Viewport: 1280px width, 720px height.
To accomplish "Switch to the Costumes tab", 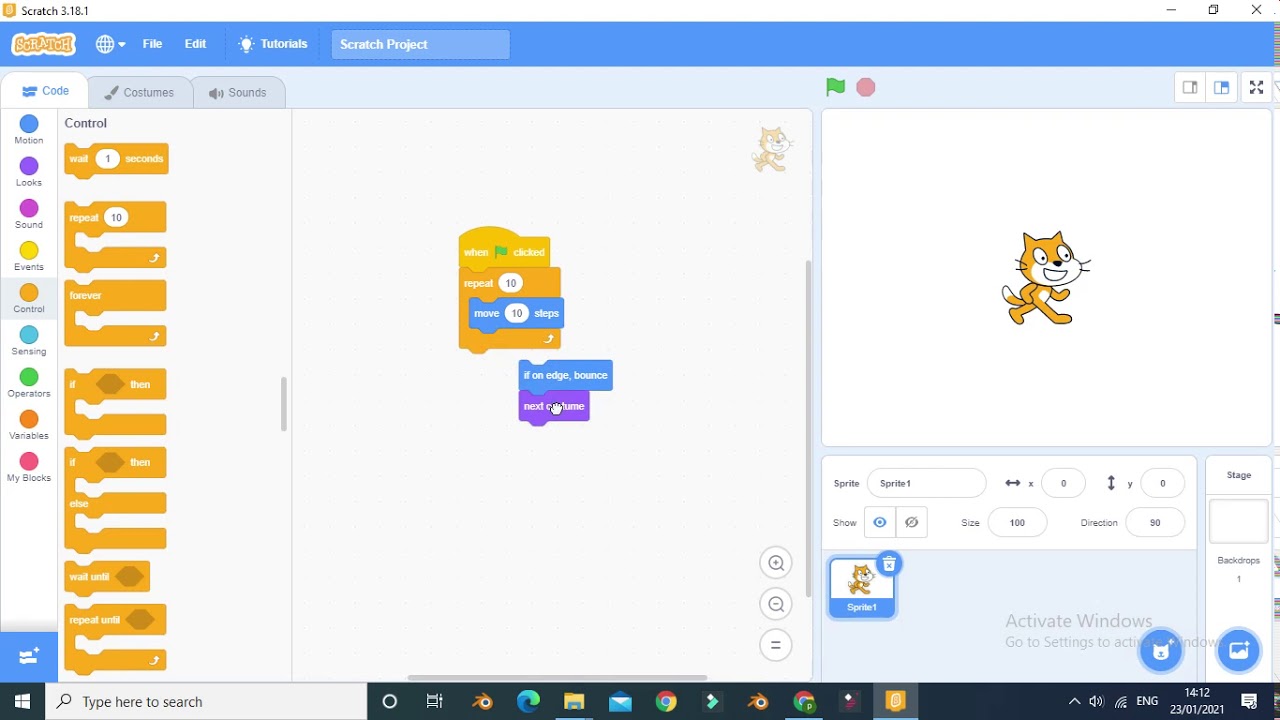I will (x=139, y=92).
